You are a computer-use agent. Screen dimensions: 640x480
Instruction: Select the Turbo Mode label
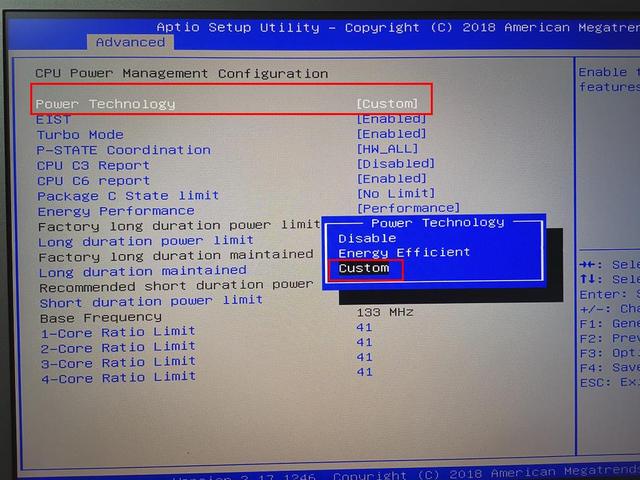click(x=80, y=135)
